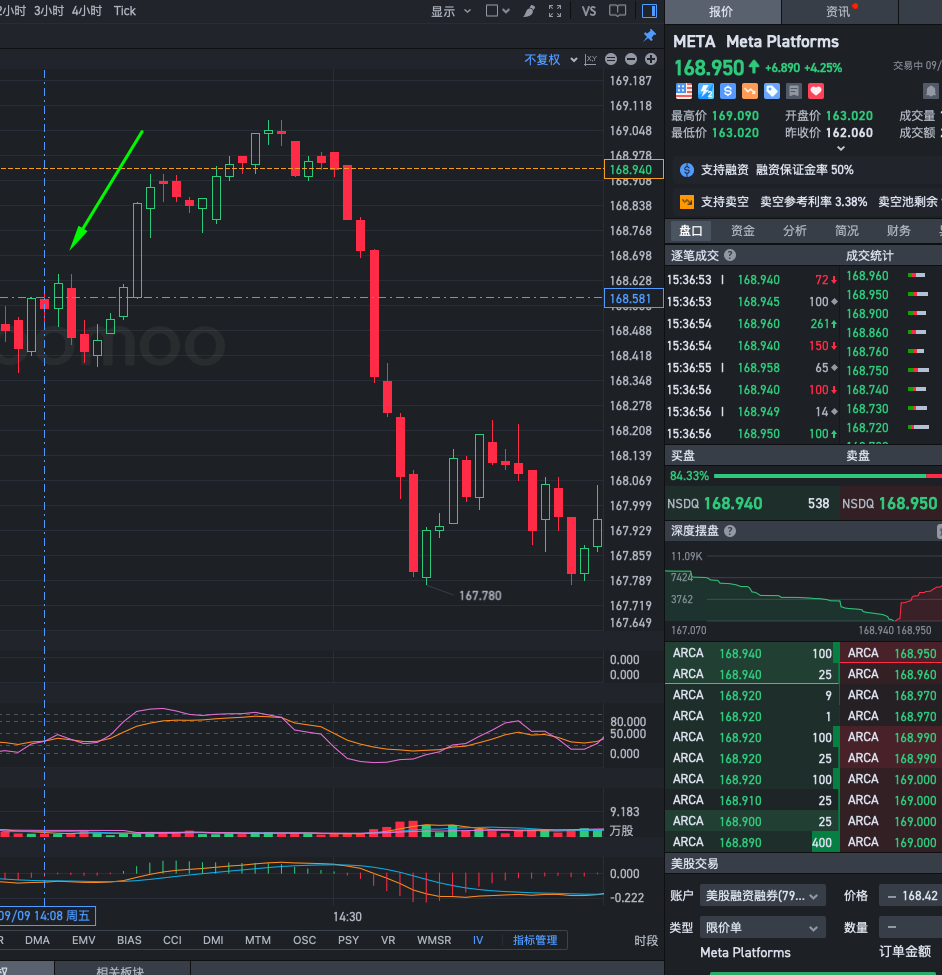Select the 分析 tab
The width and height of the screenshot is (942, 975).
795,231
